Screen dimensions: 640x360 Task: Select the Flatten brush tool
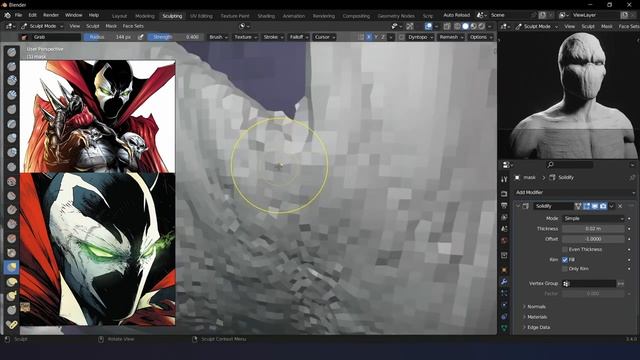pos(12,196)
